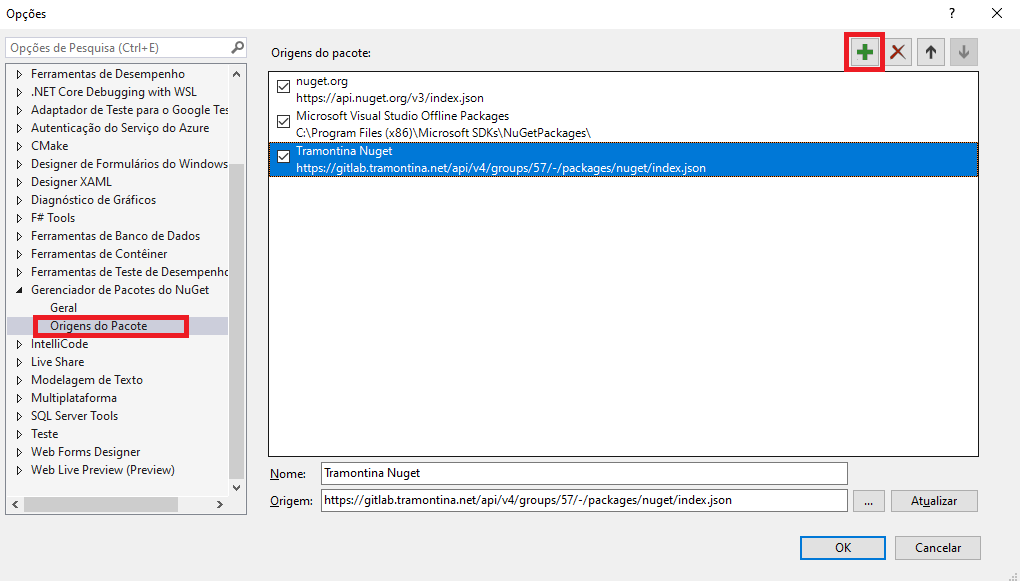Expand the Live Share node
Viewport: 1021px width, 583px height.
point(18,362)
